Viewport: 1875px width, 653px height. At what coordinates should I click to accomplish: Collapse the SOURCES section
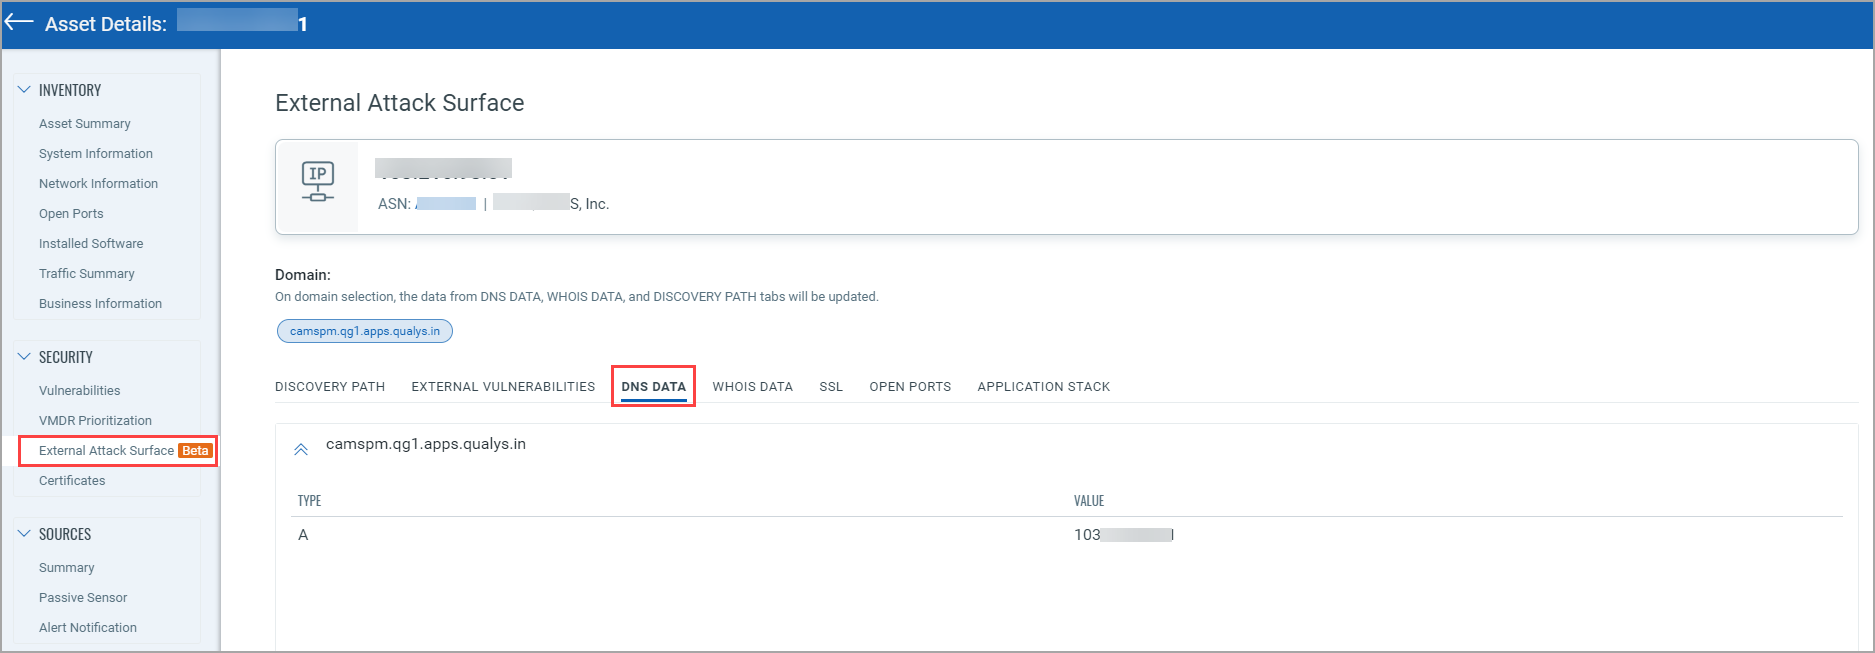[x=24, y=534]
